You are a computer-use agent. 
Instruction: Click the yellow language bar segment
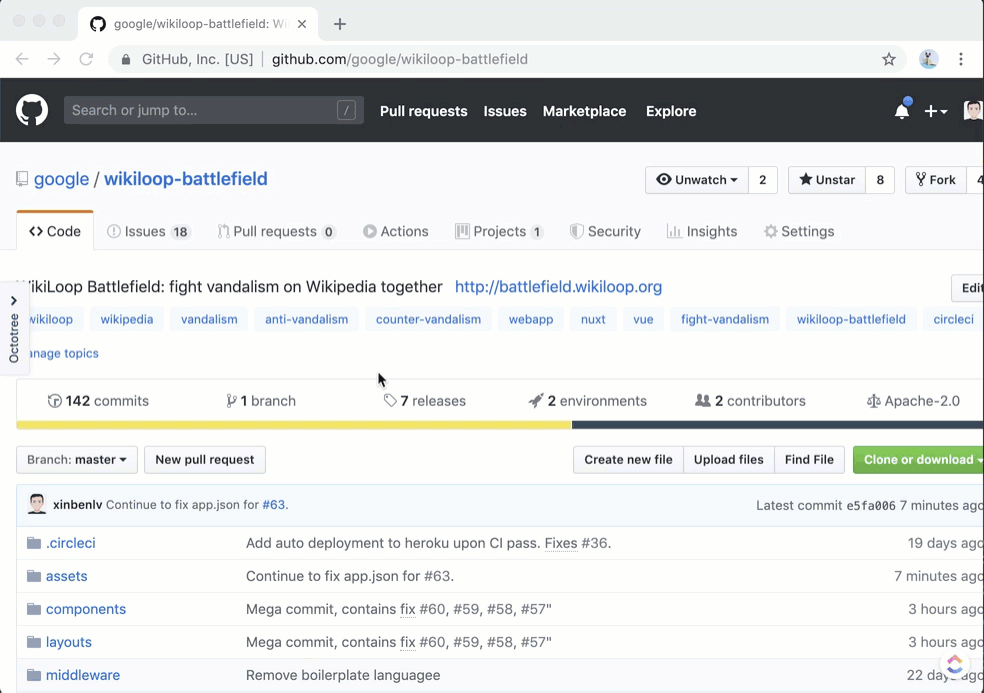click(294, 425)
